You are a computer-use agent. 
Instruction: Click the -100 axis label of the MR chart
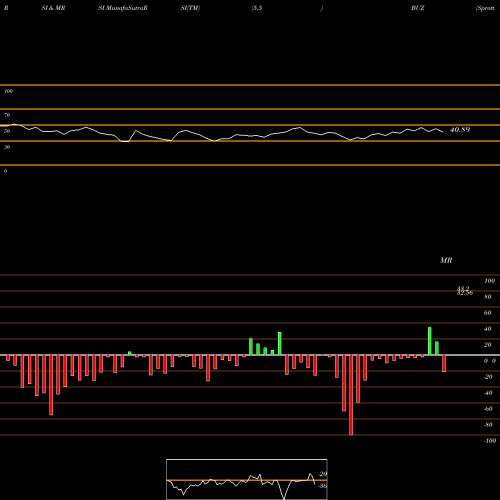[490, 441]
